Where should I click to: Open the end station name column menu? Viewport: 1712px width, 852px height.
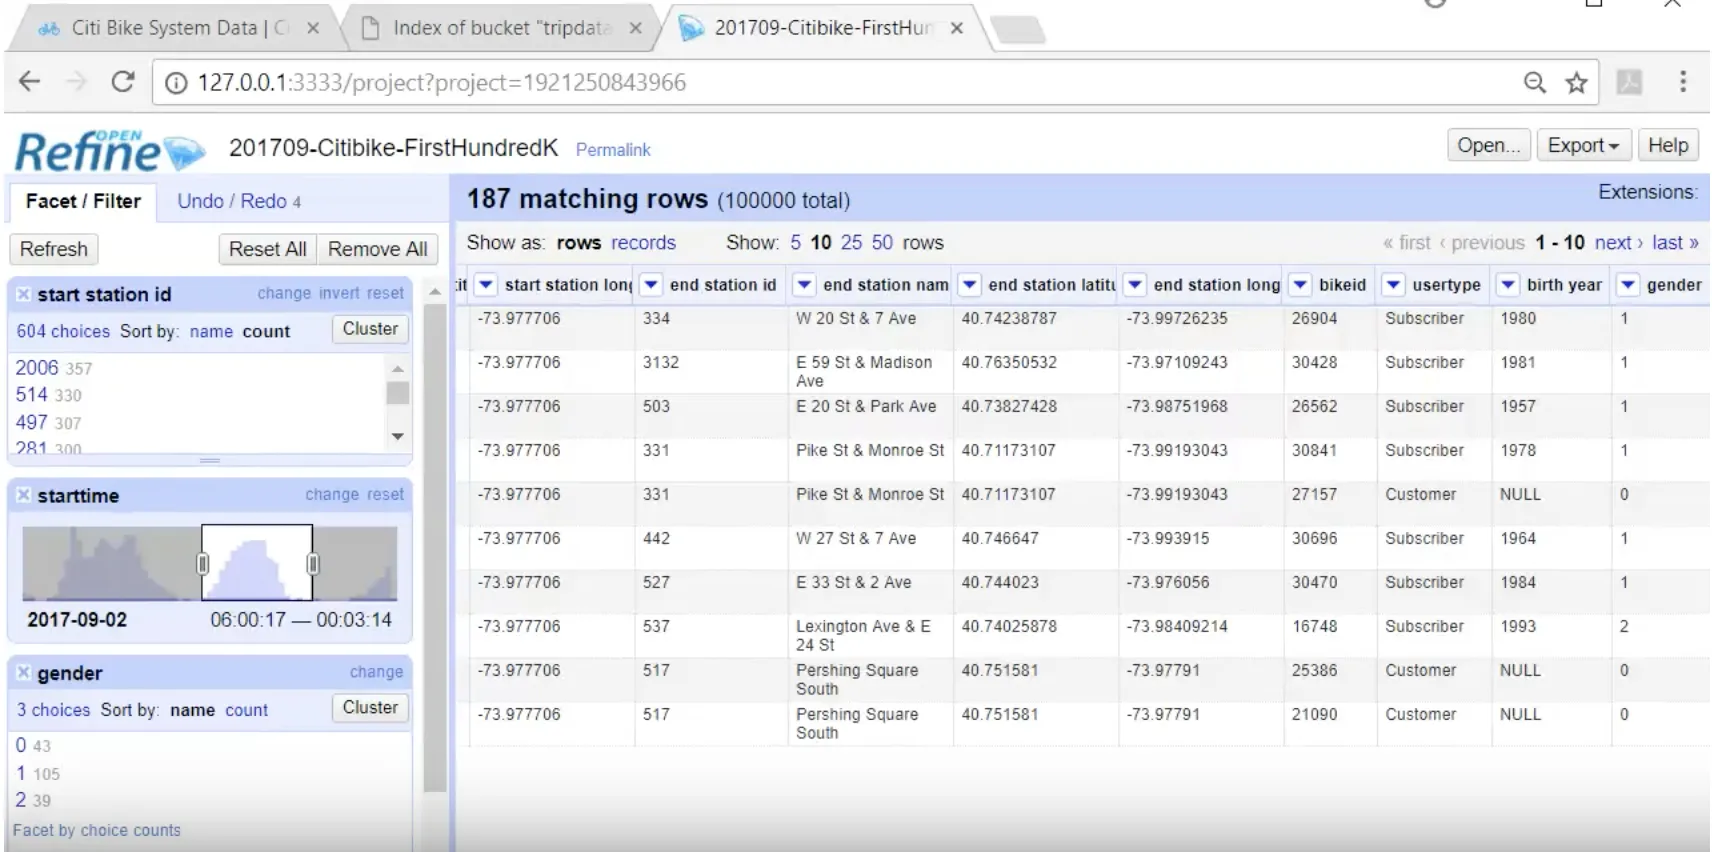click(804, 285)
